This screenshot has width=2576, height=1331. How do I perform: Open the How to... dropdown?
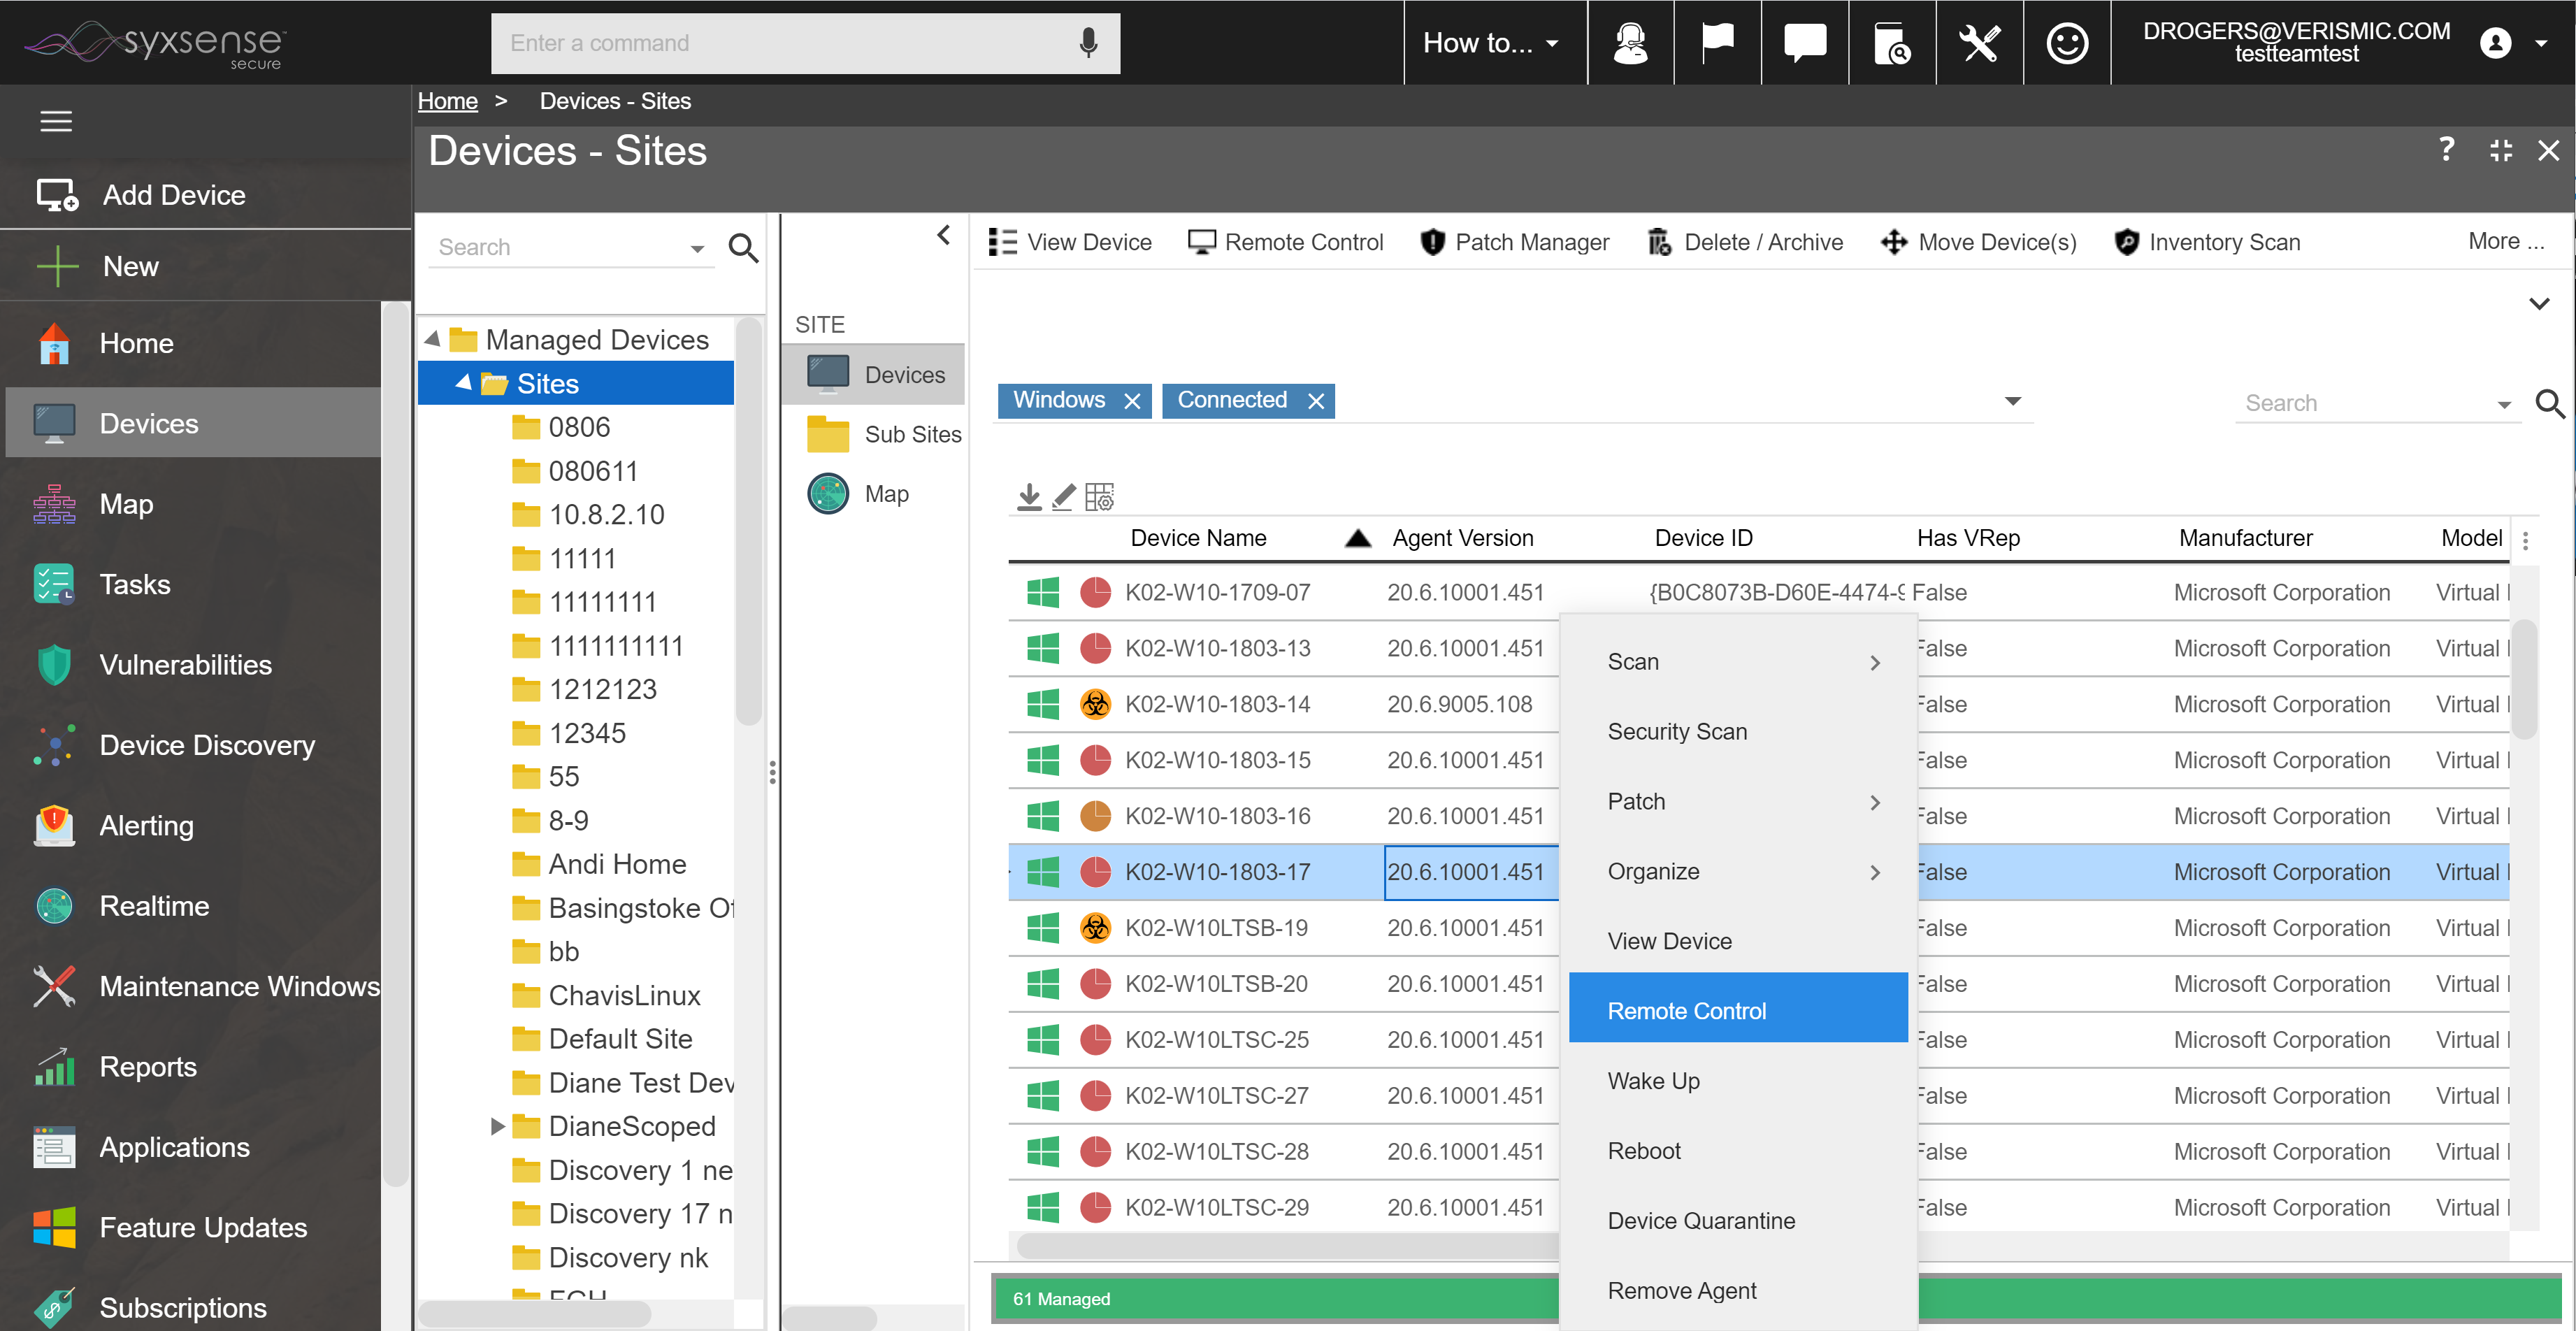pyautogui.click(x=1490, y=43)
